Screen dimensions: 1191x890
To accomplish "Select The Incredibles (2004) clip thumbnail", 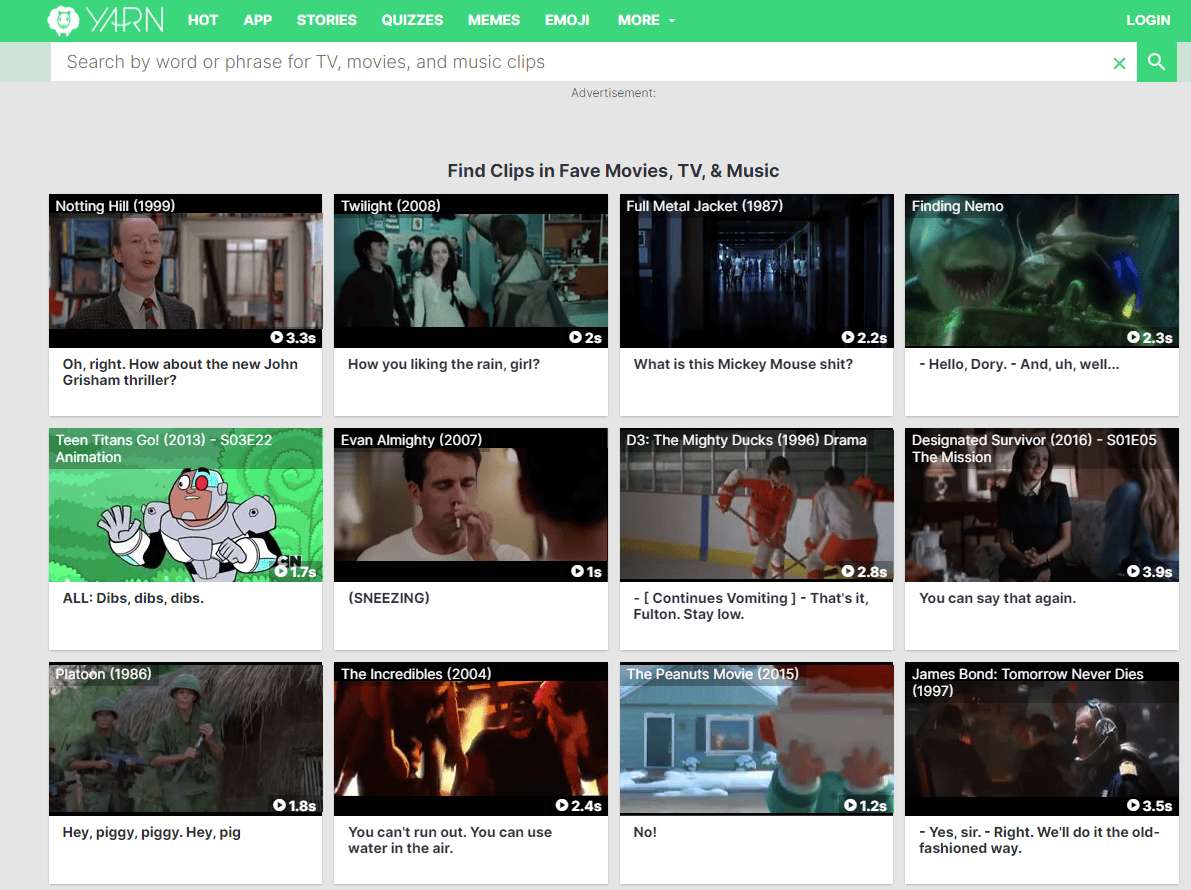I will pos(470,740).
